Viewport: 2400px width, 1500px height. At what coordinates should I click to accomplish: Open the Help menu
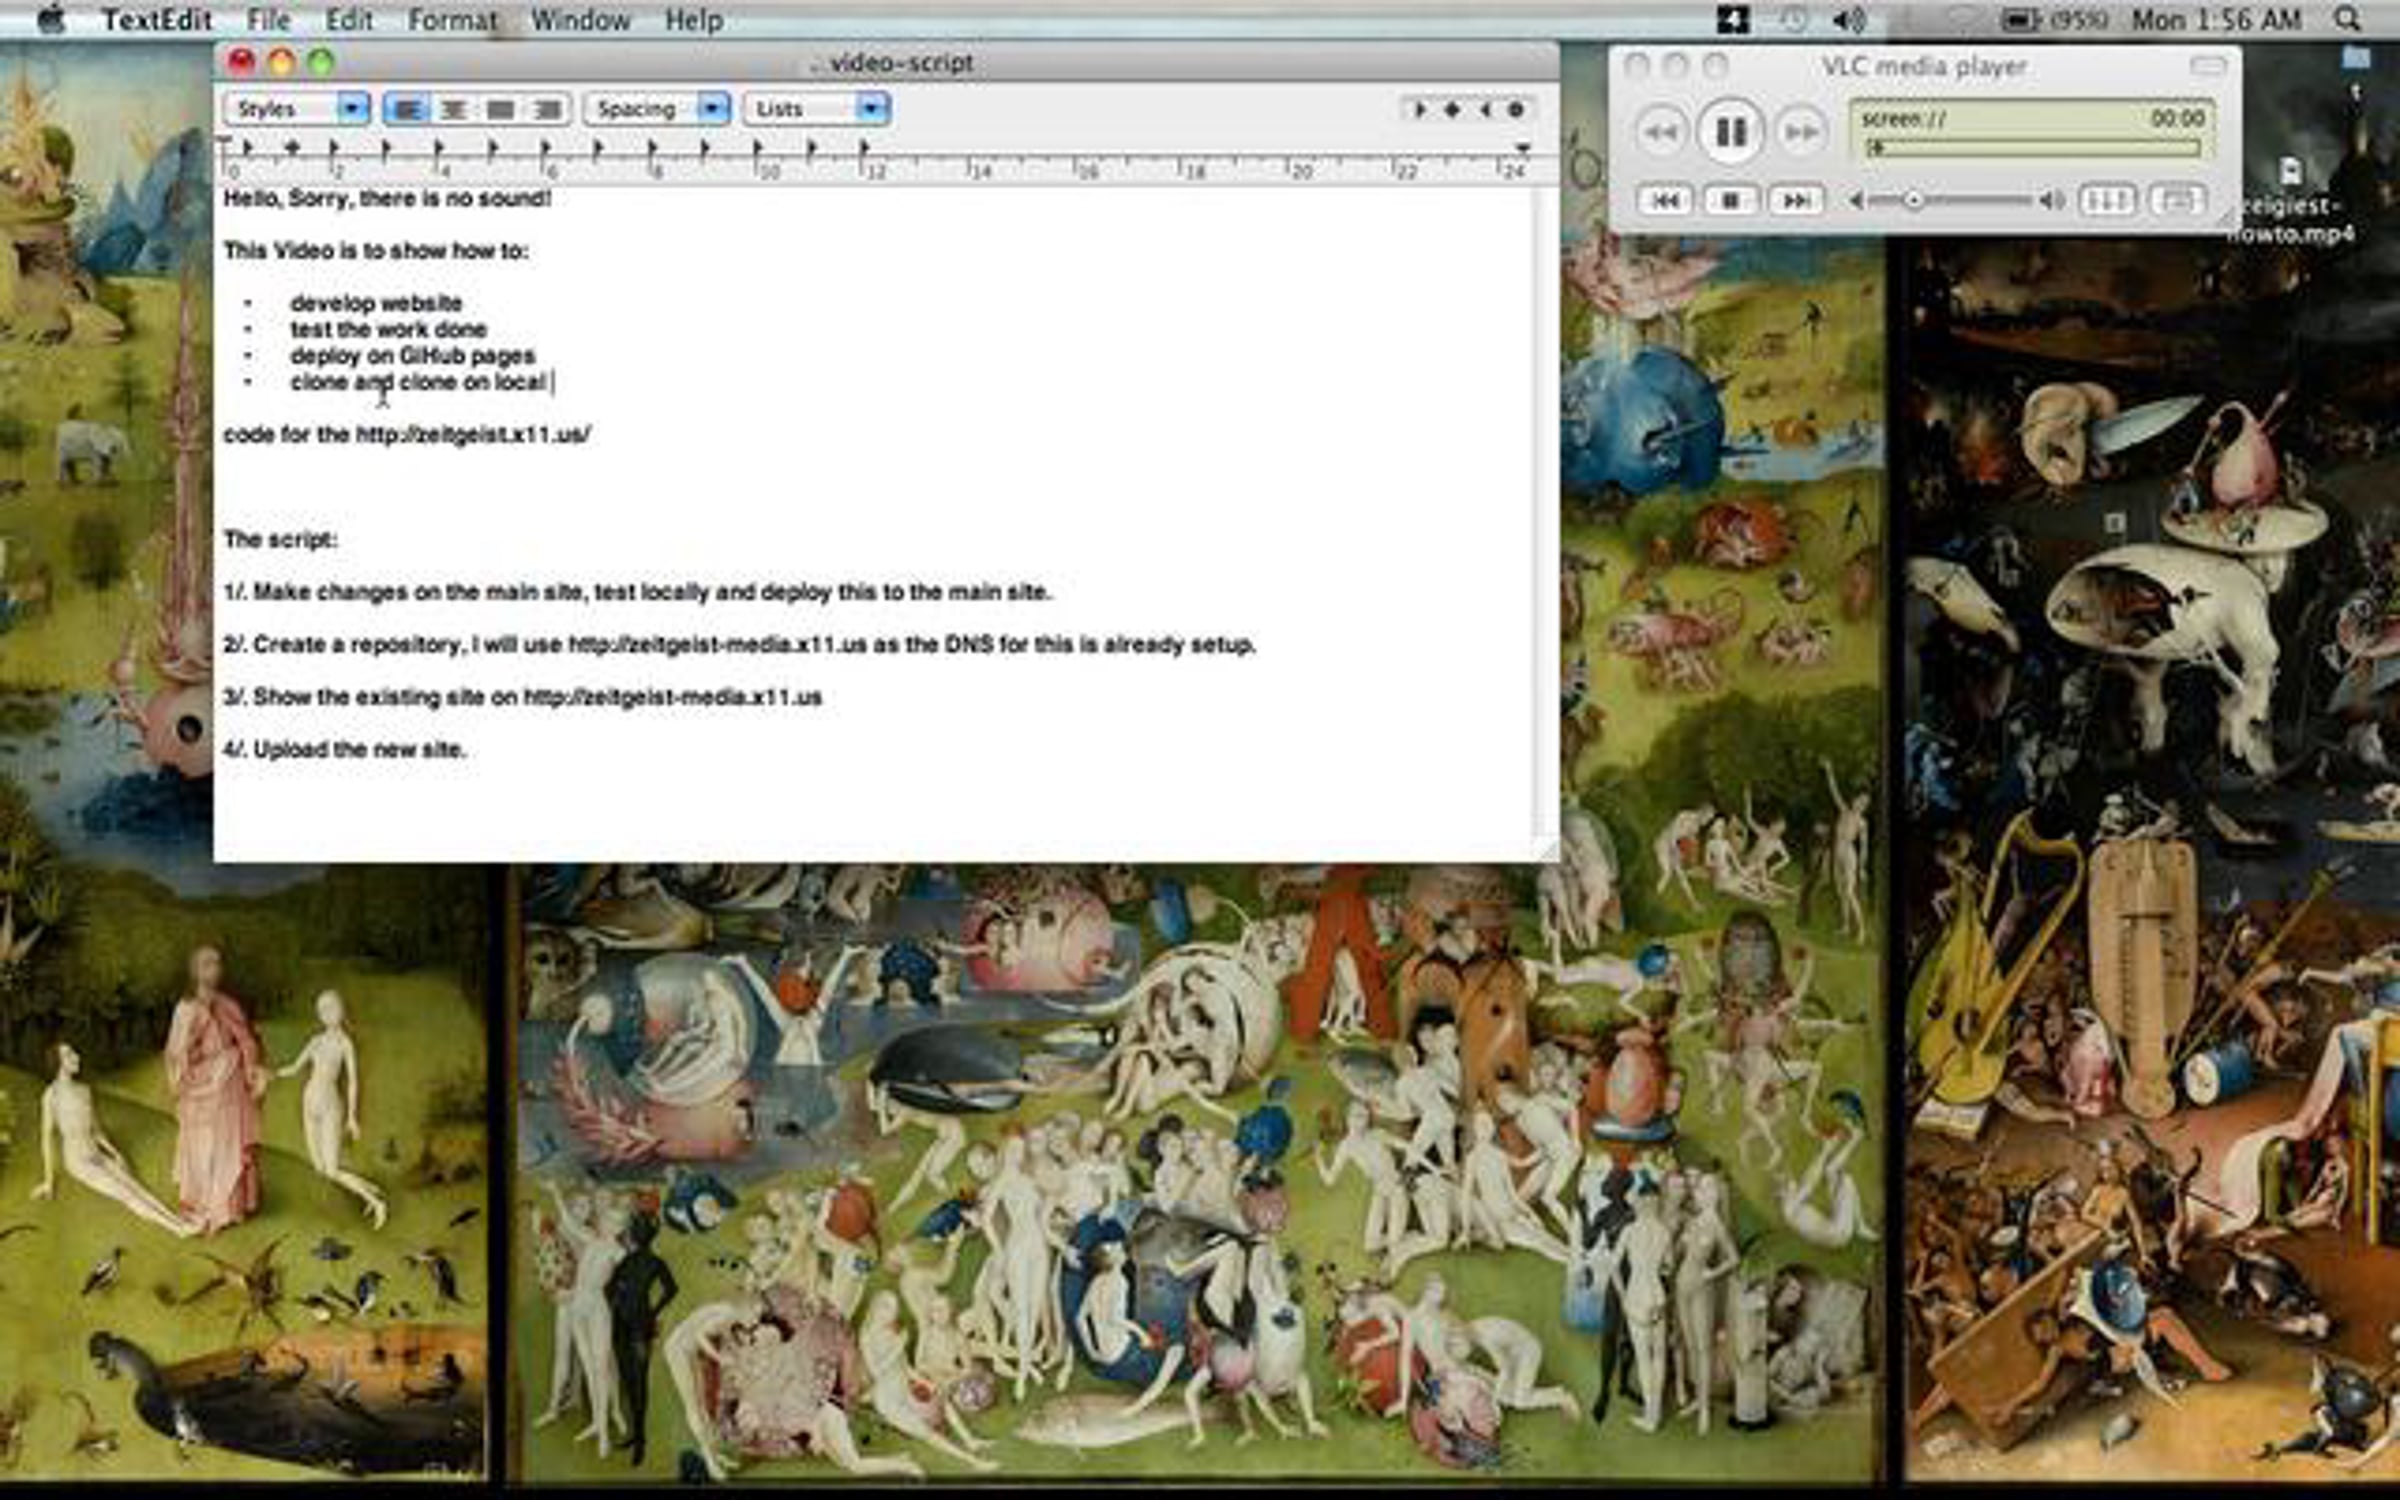pos(694,20)
